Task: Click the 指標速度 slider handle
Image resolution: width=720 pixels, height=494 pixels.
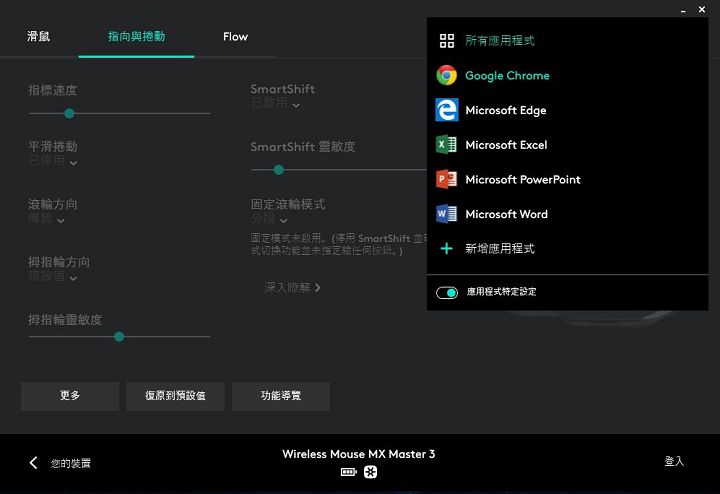Action: (69, 113)
